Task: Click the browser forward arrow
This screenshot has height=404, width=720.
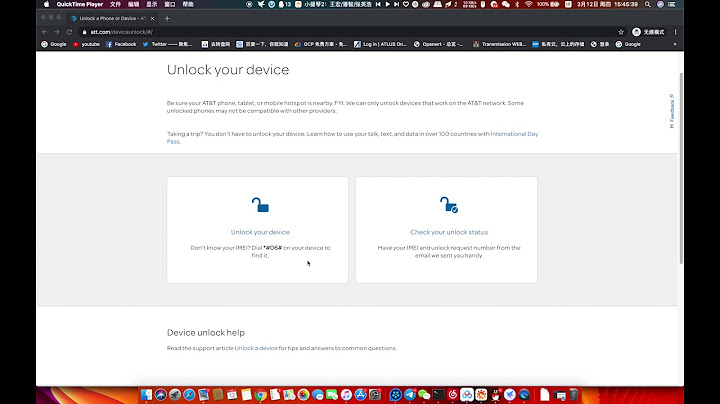Action: [57, 32]
